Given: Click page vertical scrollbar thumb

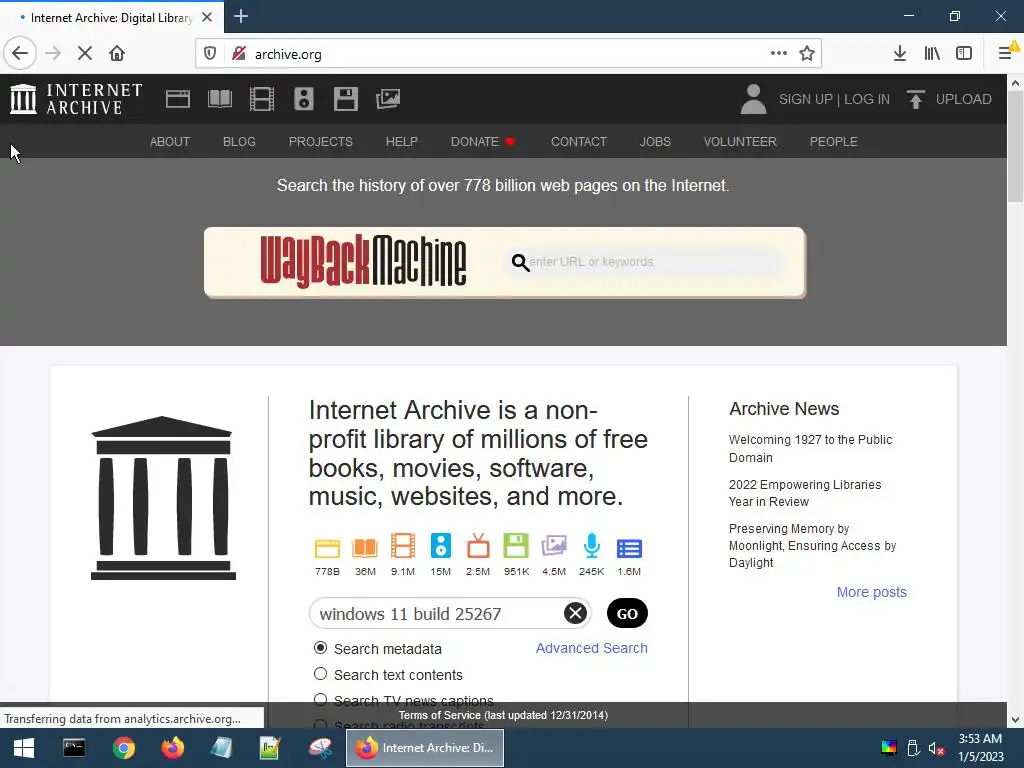Looking at the screenshot, I should [x=1015, y=147].
